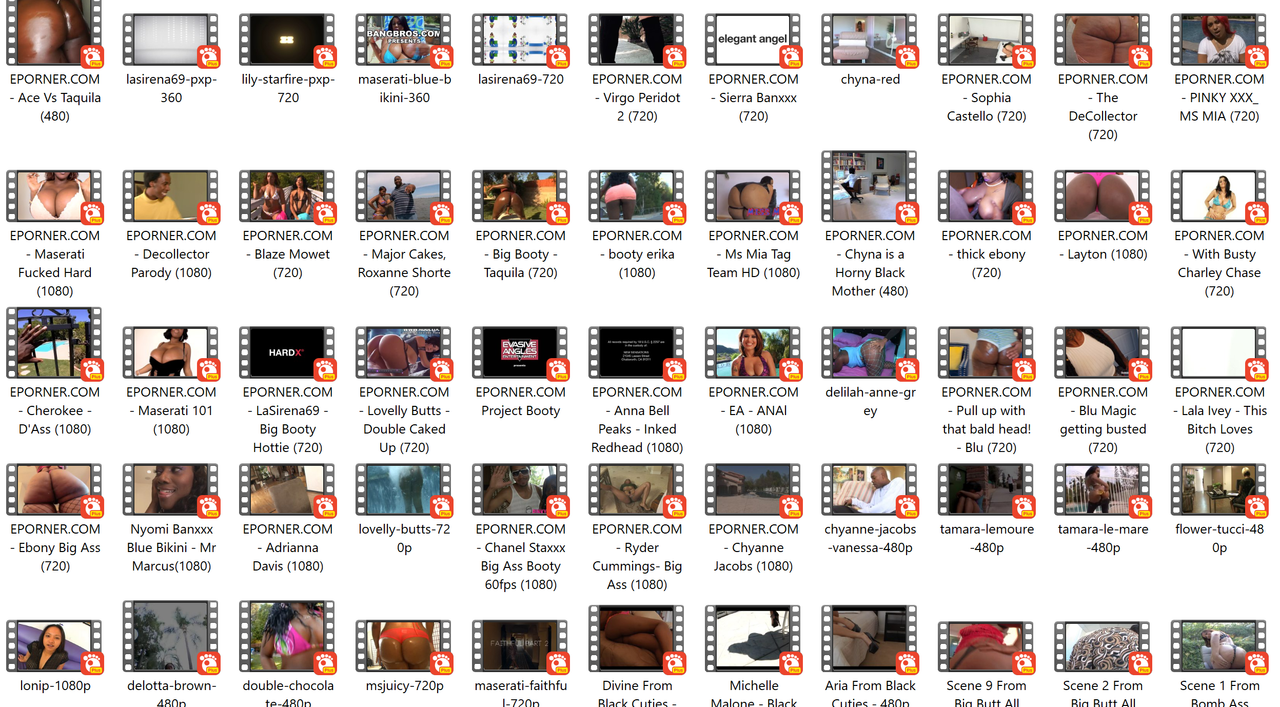
Task: Click the Virgo Peridot 2 (720) file icon
Action: pos(637,40)
